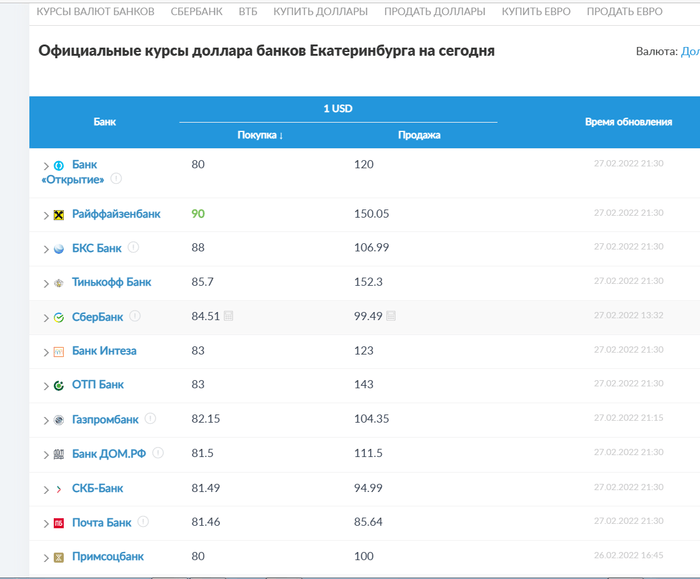Expand the СКБ-Банк row chevron
700x579 pixels.
46,490
